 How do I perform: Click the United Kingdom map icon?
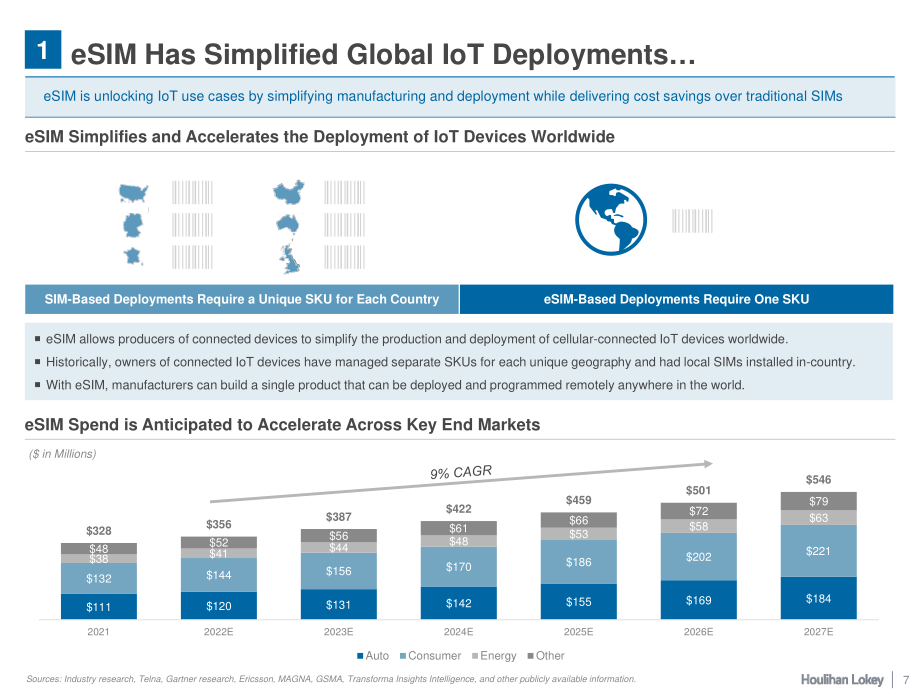[289, 260]
